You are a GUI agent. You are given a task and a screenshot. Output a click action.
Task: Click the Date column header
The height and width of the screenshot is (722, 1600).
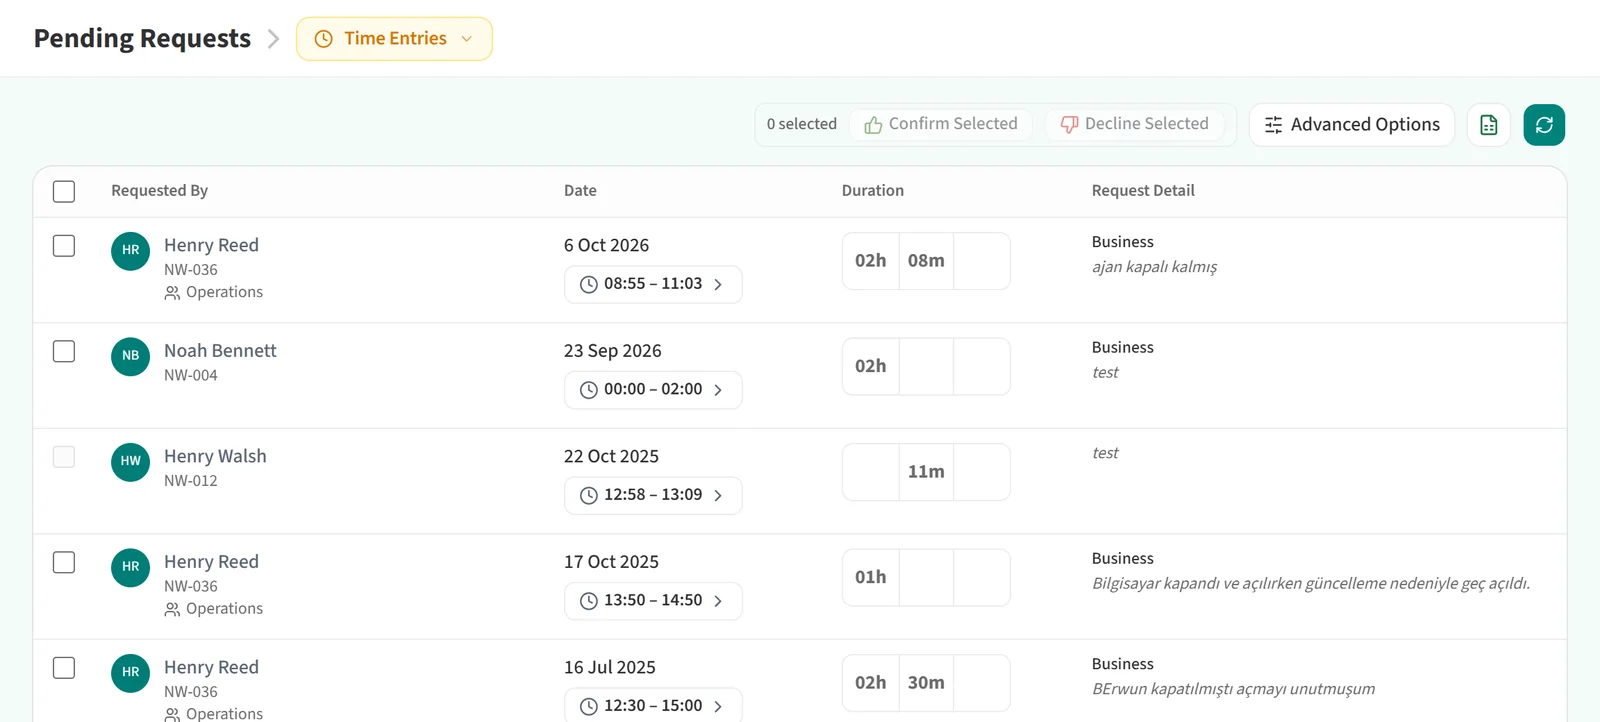[x=580, y=191]
